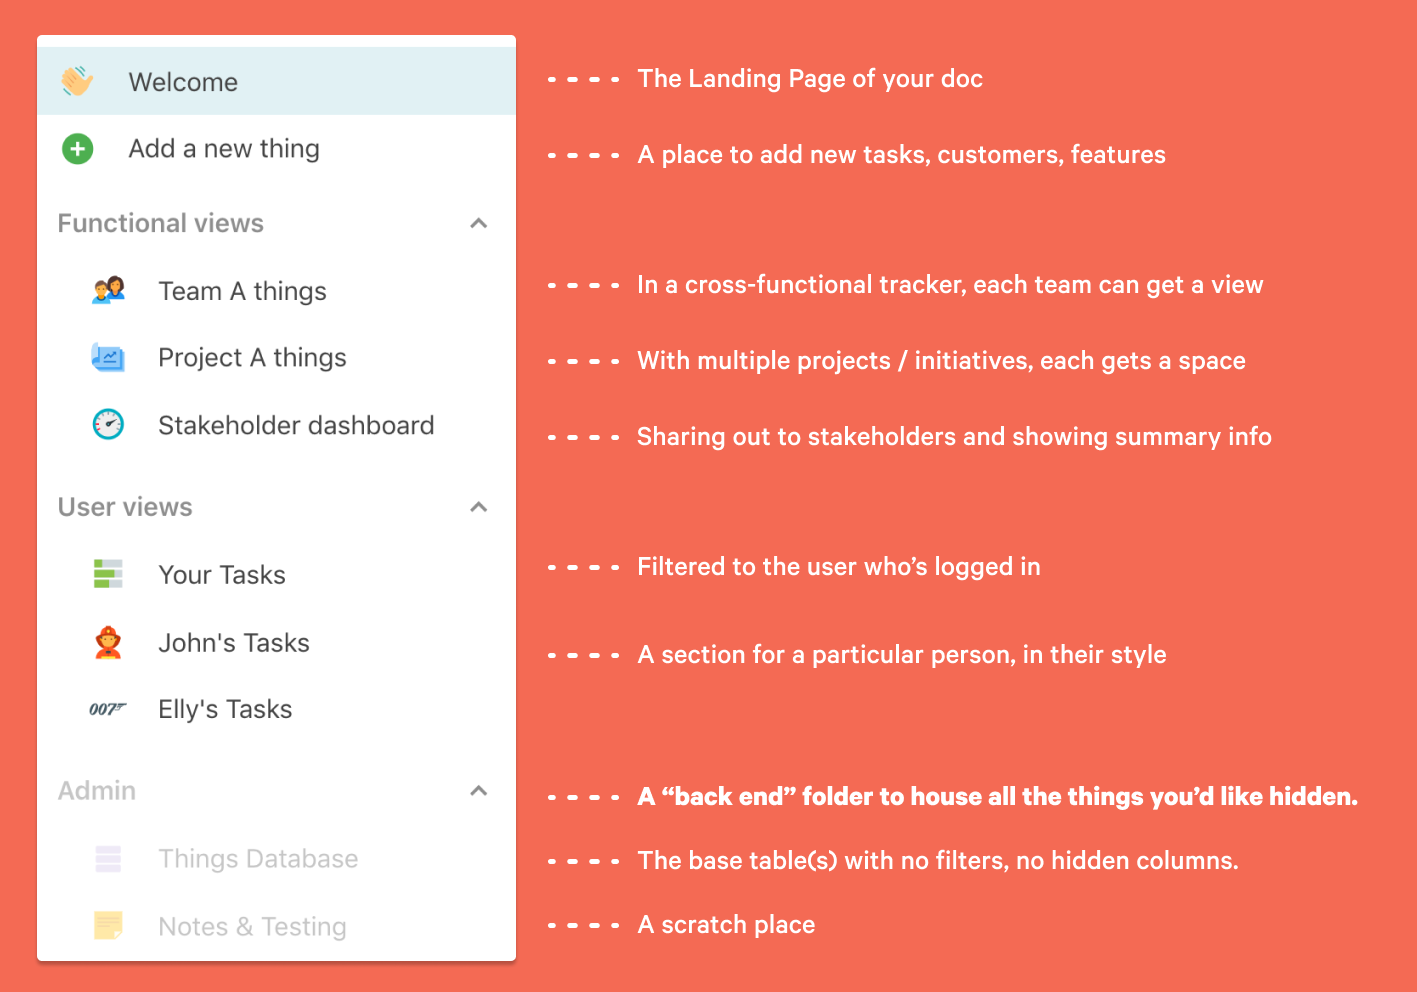Open the Welcome page

[184, 82]
